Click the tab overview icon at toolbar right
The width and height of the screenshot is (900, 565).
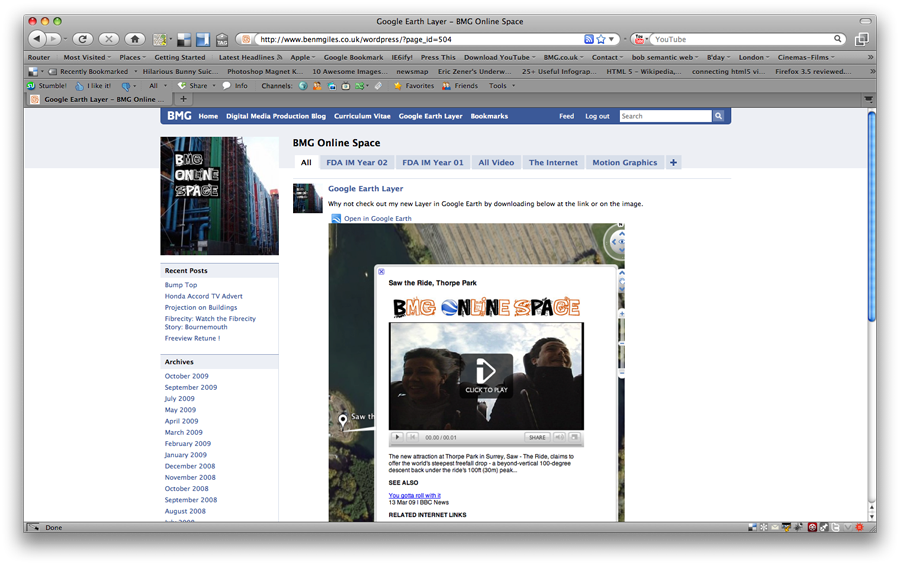point(861,39)
